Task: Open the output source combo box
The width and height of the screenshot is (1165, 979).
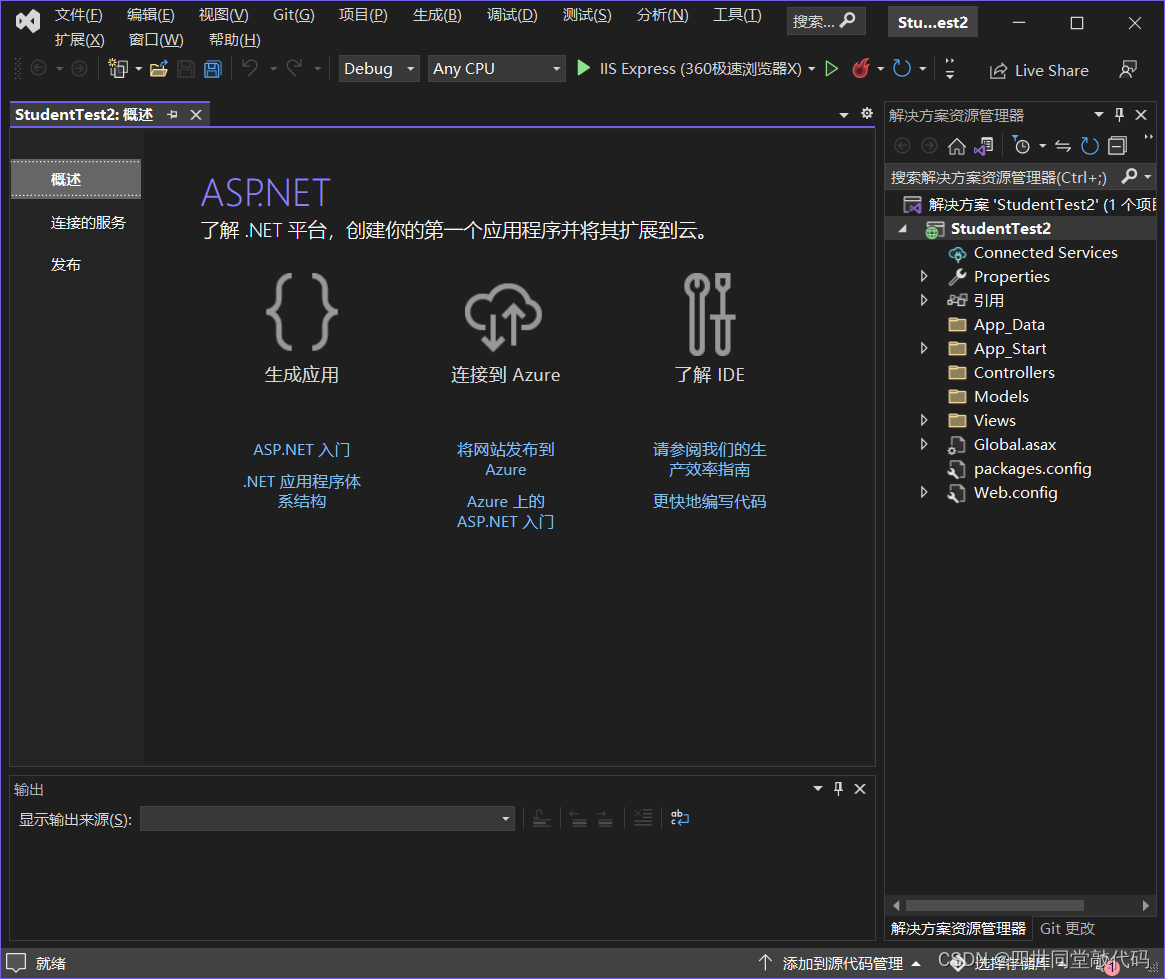Action: (x=327, y=819)
